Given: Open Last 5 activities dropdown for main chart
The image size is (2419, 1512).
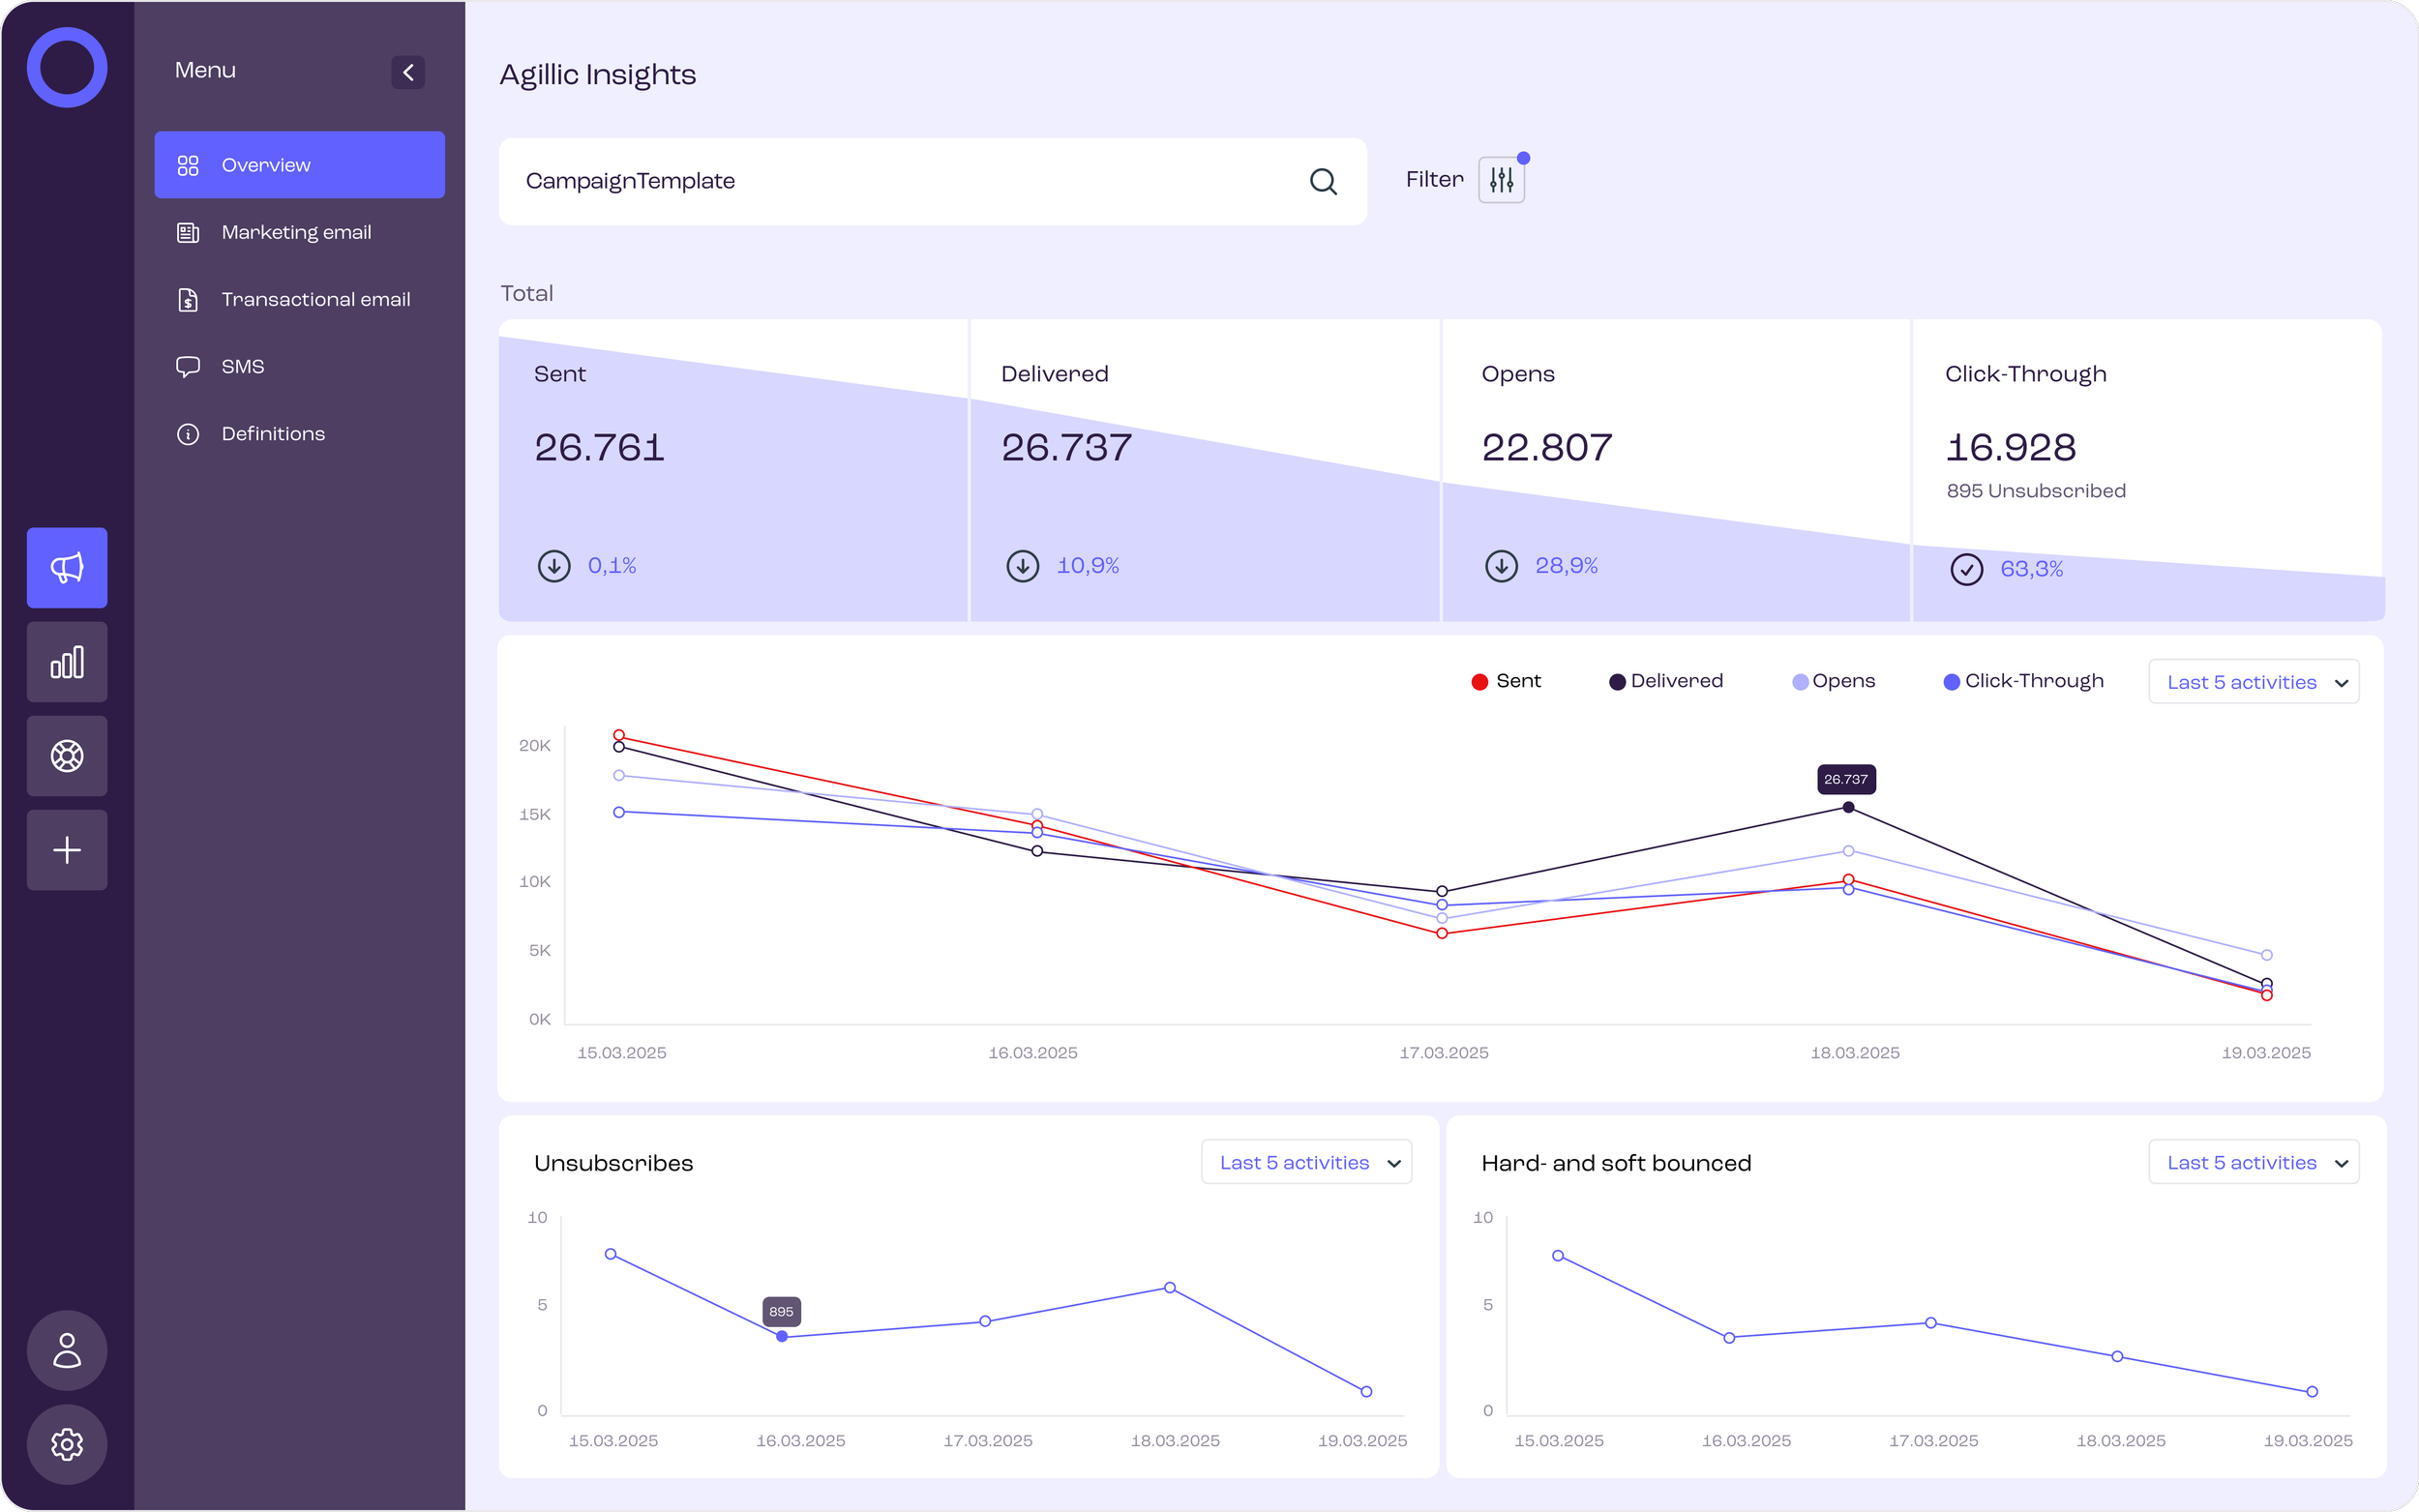Looking at the screenshot, I should [x=2253, y=681].
